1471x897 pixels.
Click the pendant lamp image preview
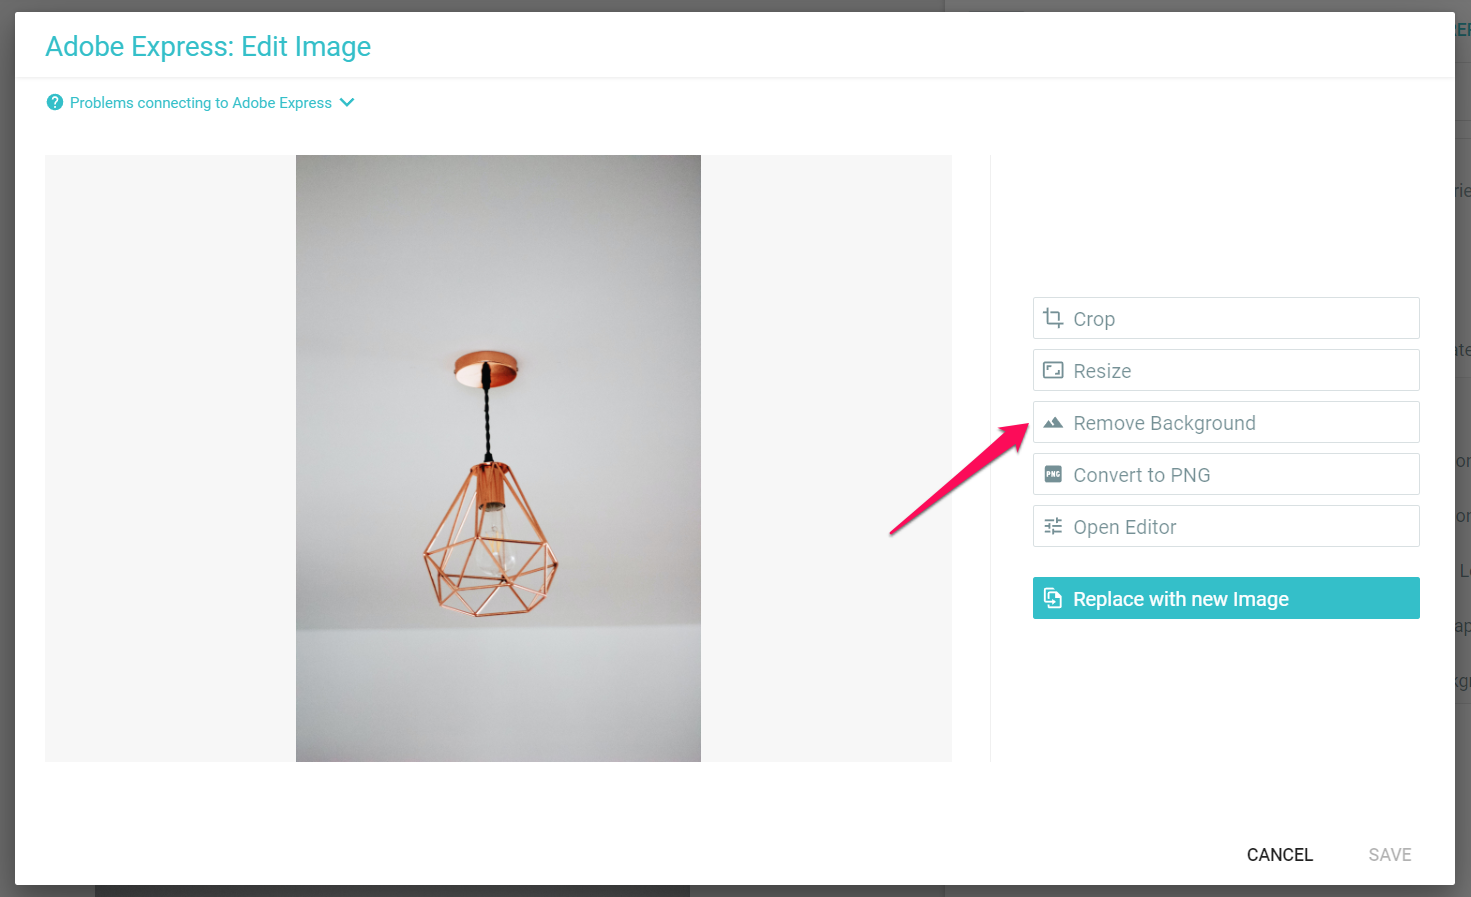[x=498, y=458]
